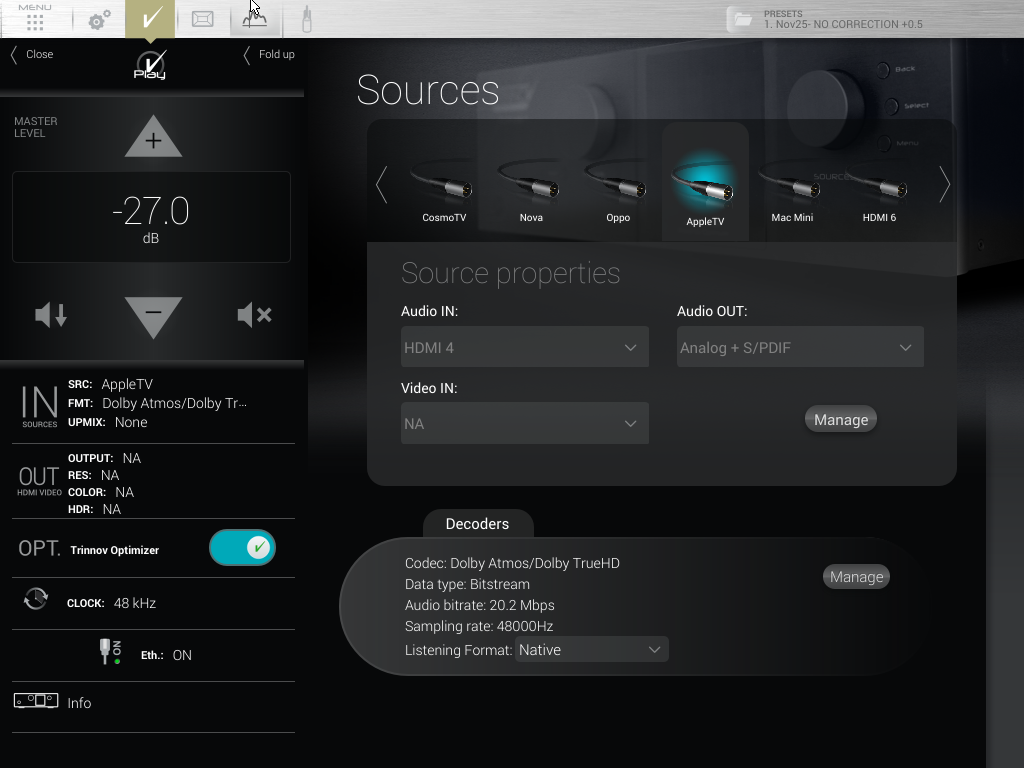
Task: Click 'Sampling rate: 48000Hz' text
Action: coord(479,626)
